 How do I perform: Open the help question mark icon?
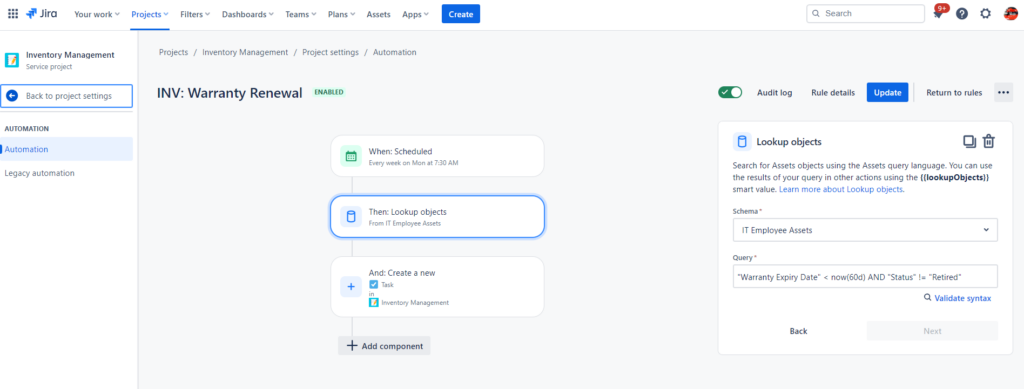[x=962, y=14]
